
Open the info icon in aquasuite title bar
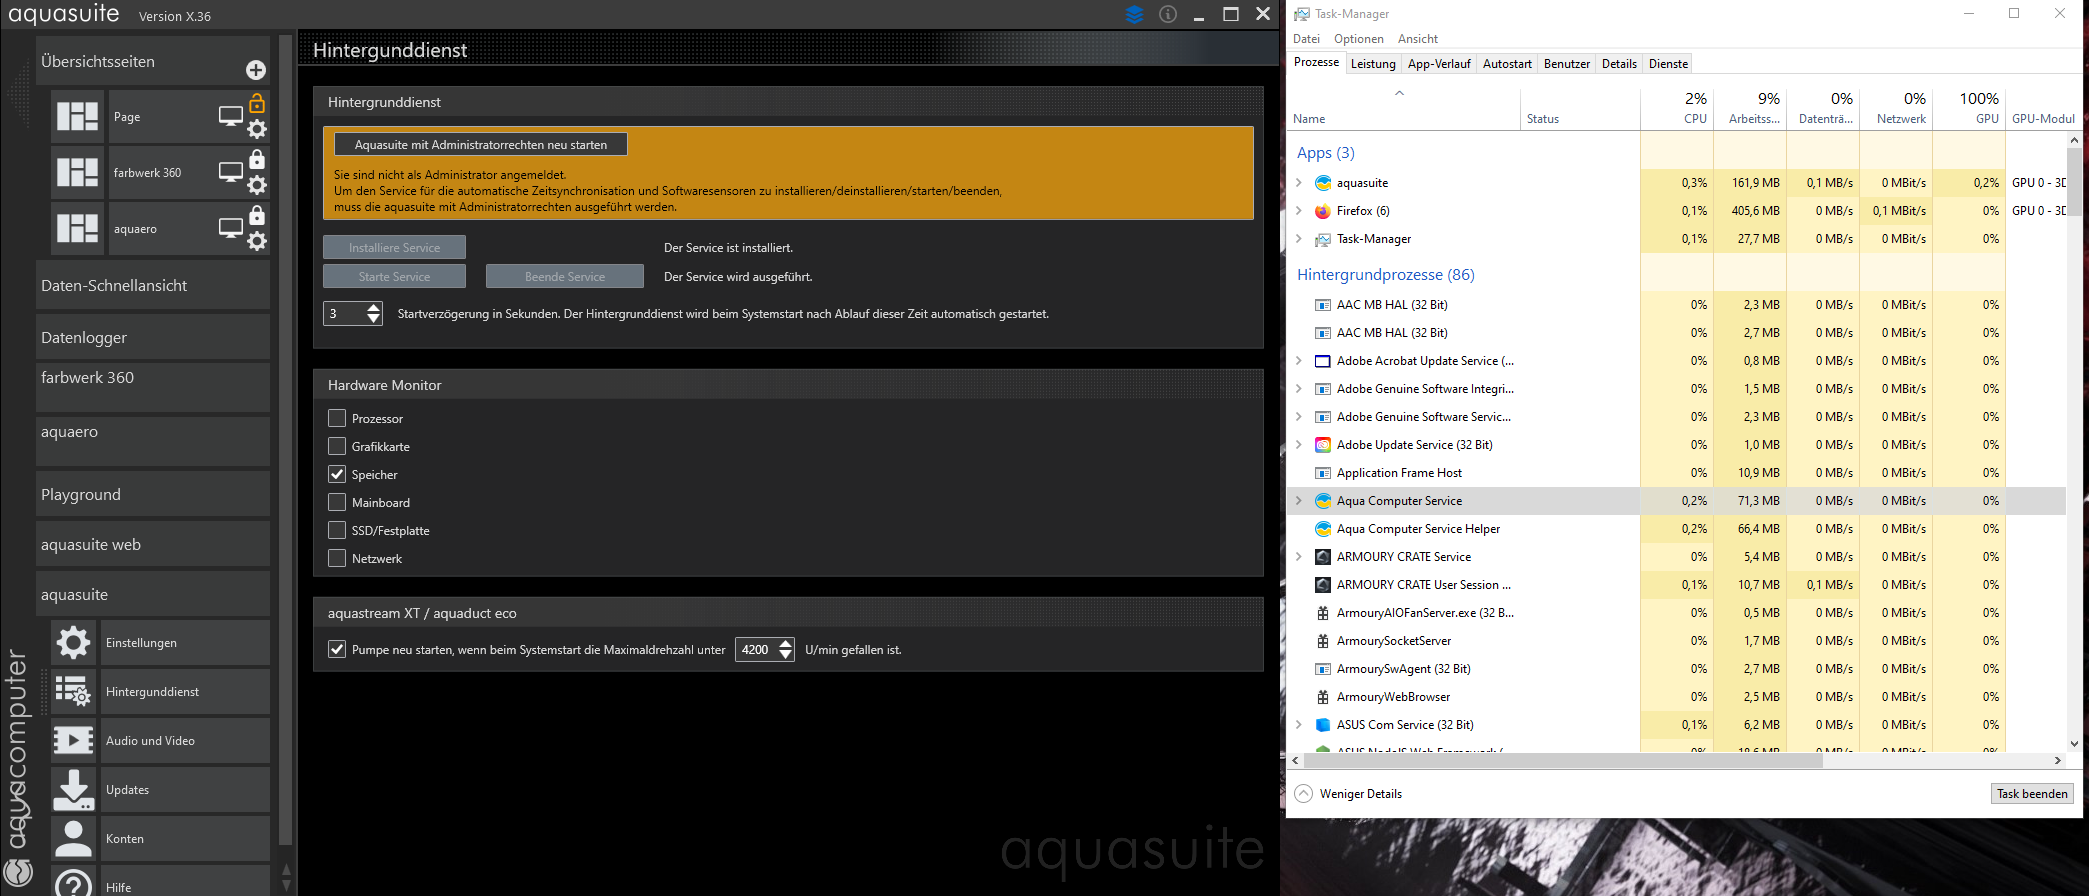click(1167, 14)
